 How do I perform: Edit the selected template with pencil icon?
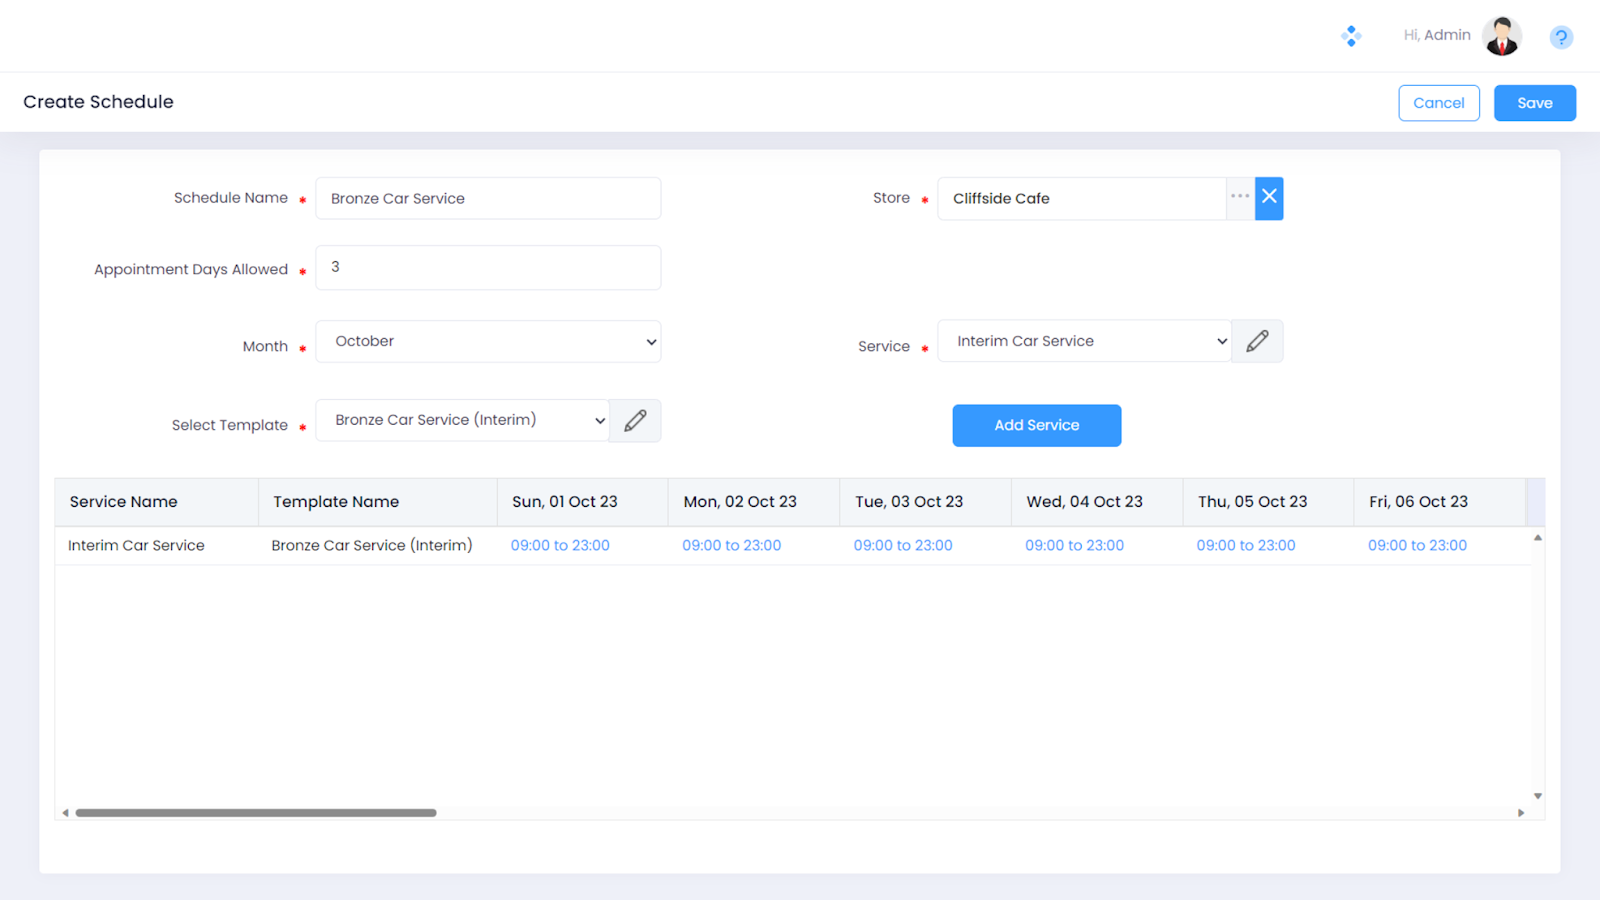635,421
